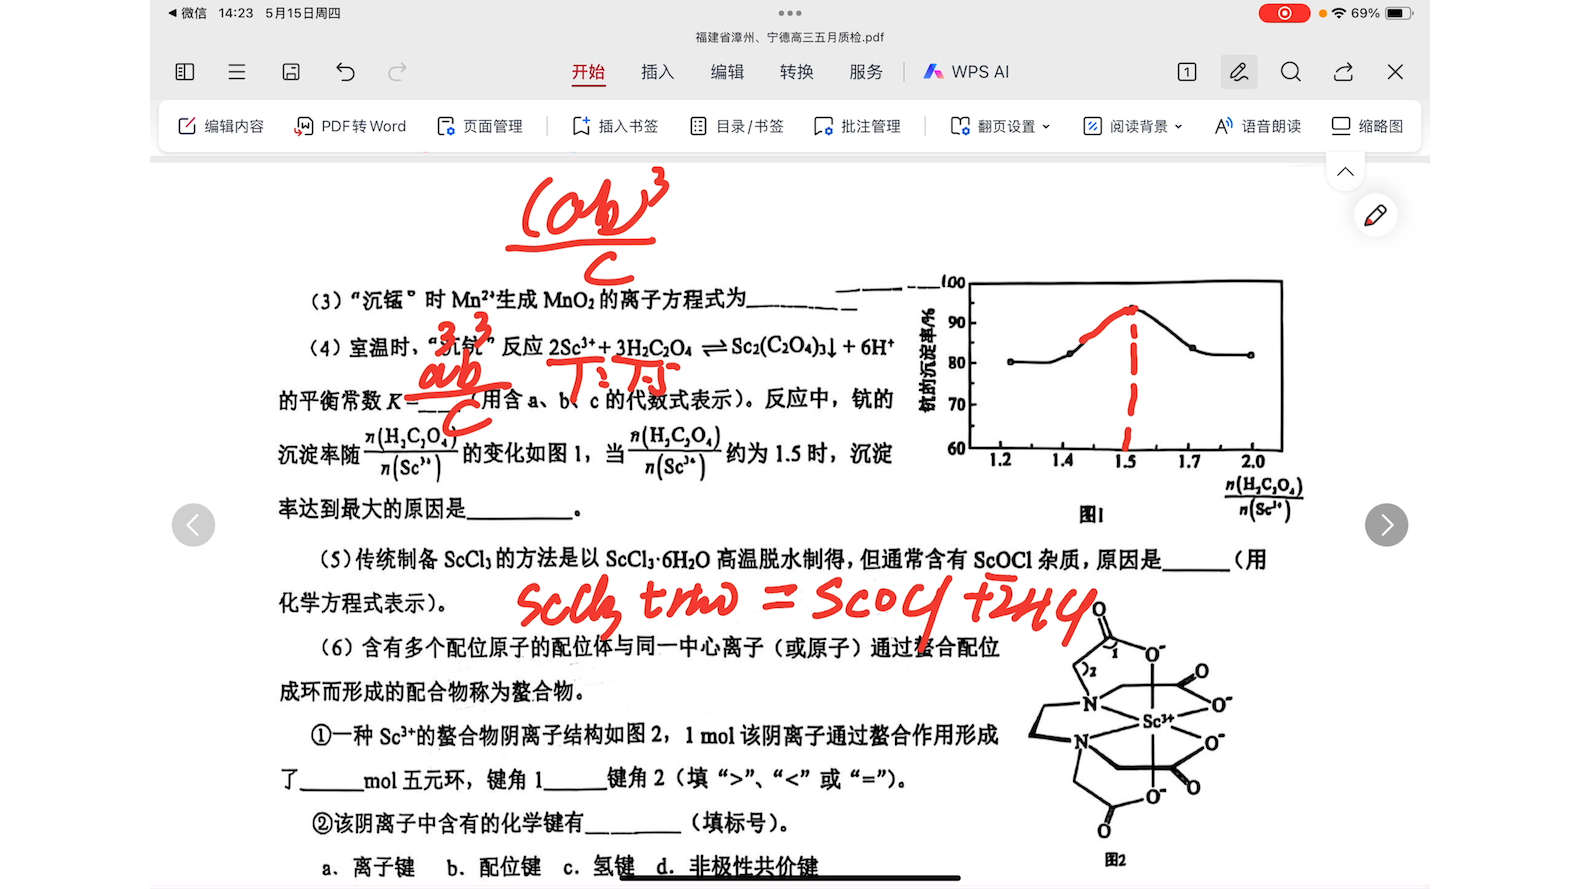The image size is (1580, 889).
Task: Open the page number indicator icon
Action: click(x=1187, y=72)
